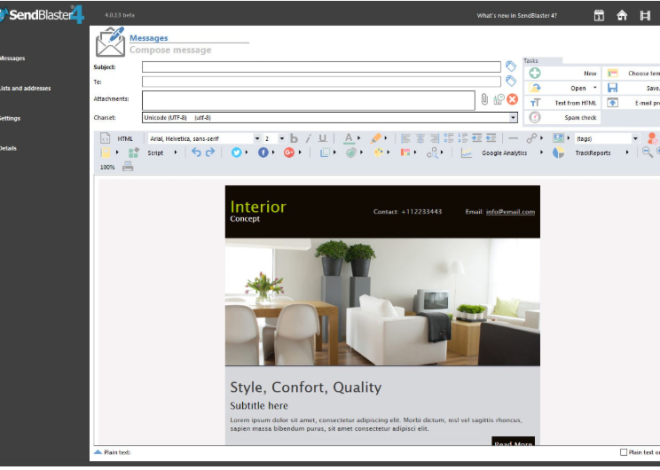Create a New message from Tasks
The image size is (660, 470).
tap(562, 73)
